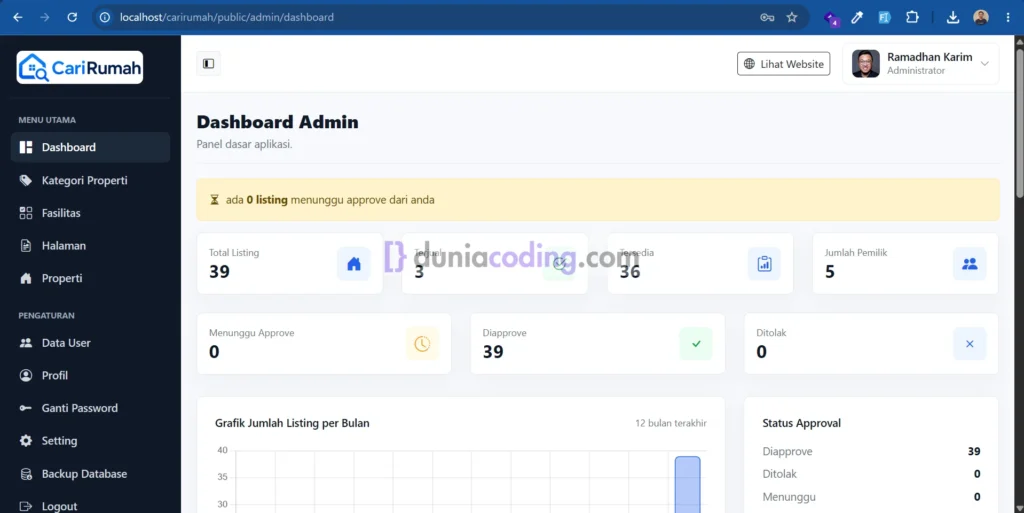The height and width of the screenshot is (513, 1024).
Task: Click the site information icon in address bar
Action: (104, 18)
